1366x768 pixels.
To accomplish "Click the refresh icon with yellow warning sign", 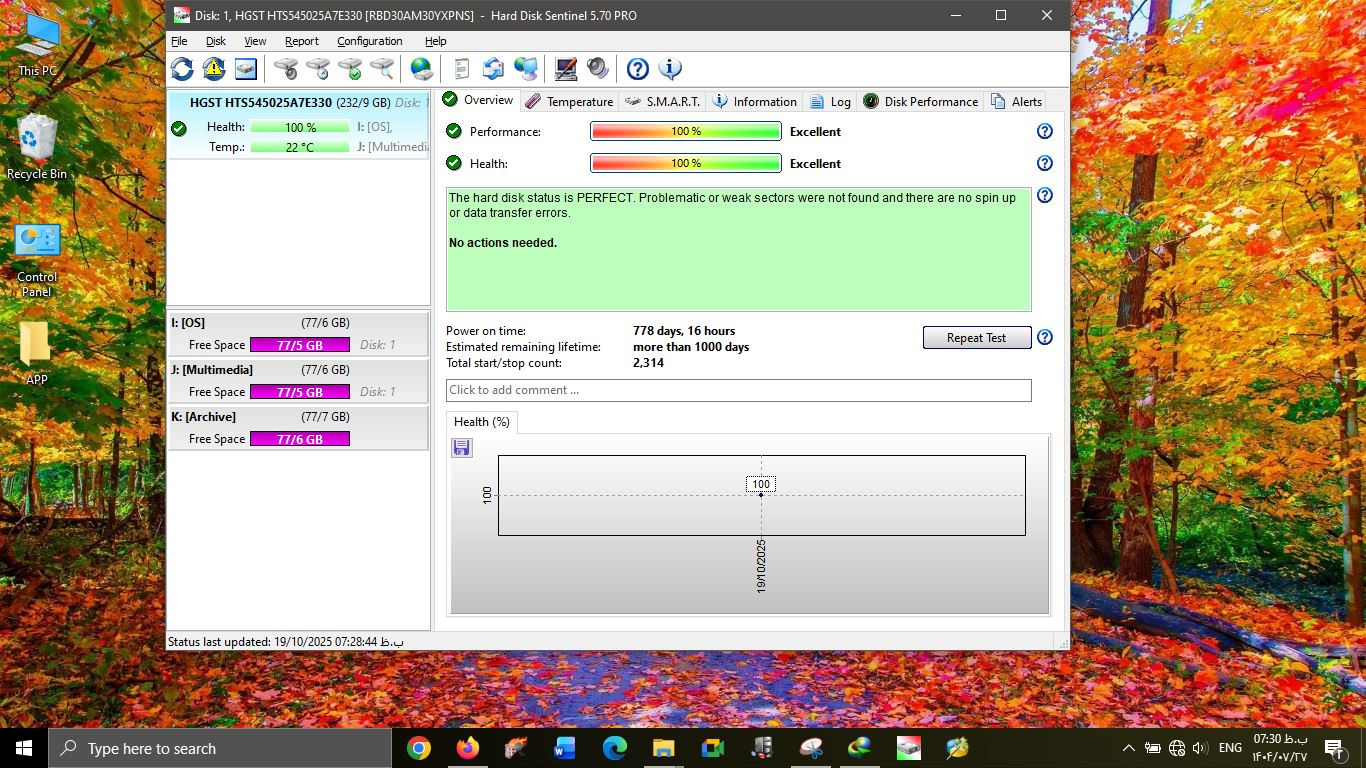I will pos(214,69).
